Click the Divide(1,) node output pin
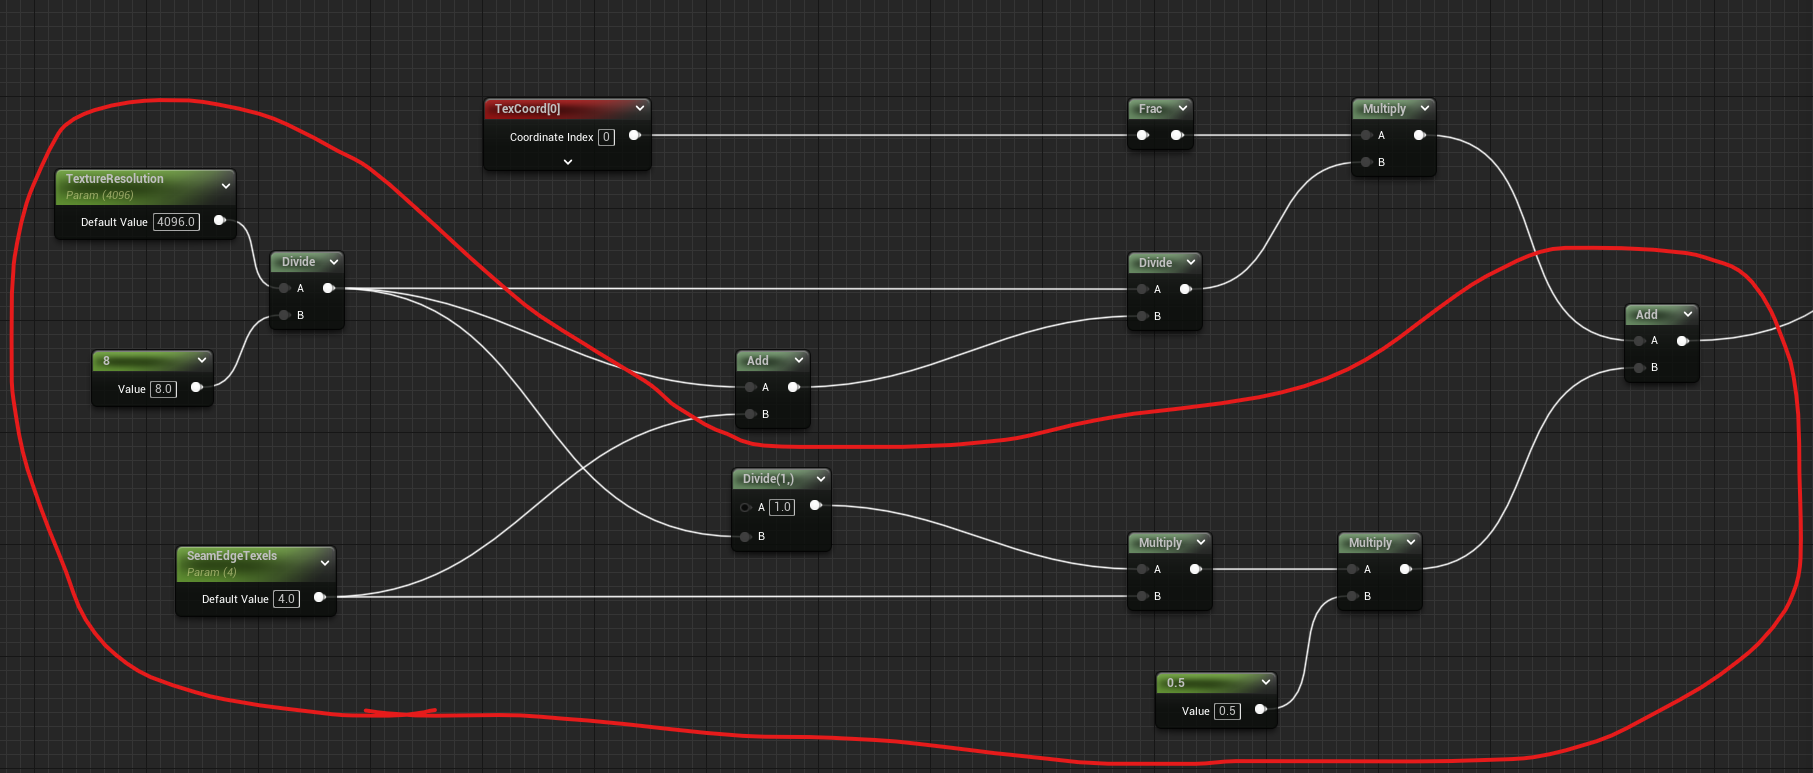Viewport: 1813px width, 773px height. coord(816,506)
